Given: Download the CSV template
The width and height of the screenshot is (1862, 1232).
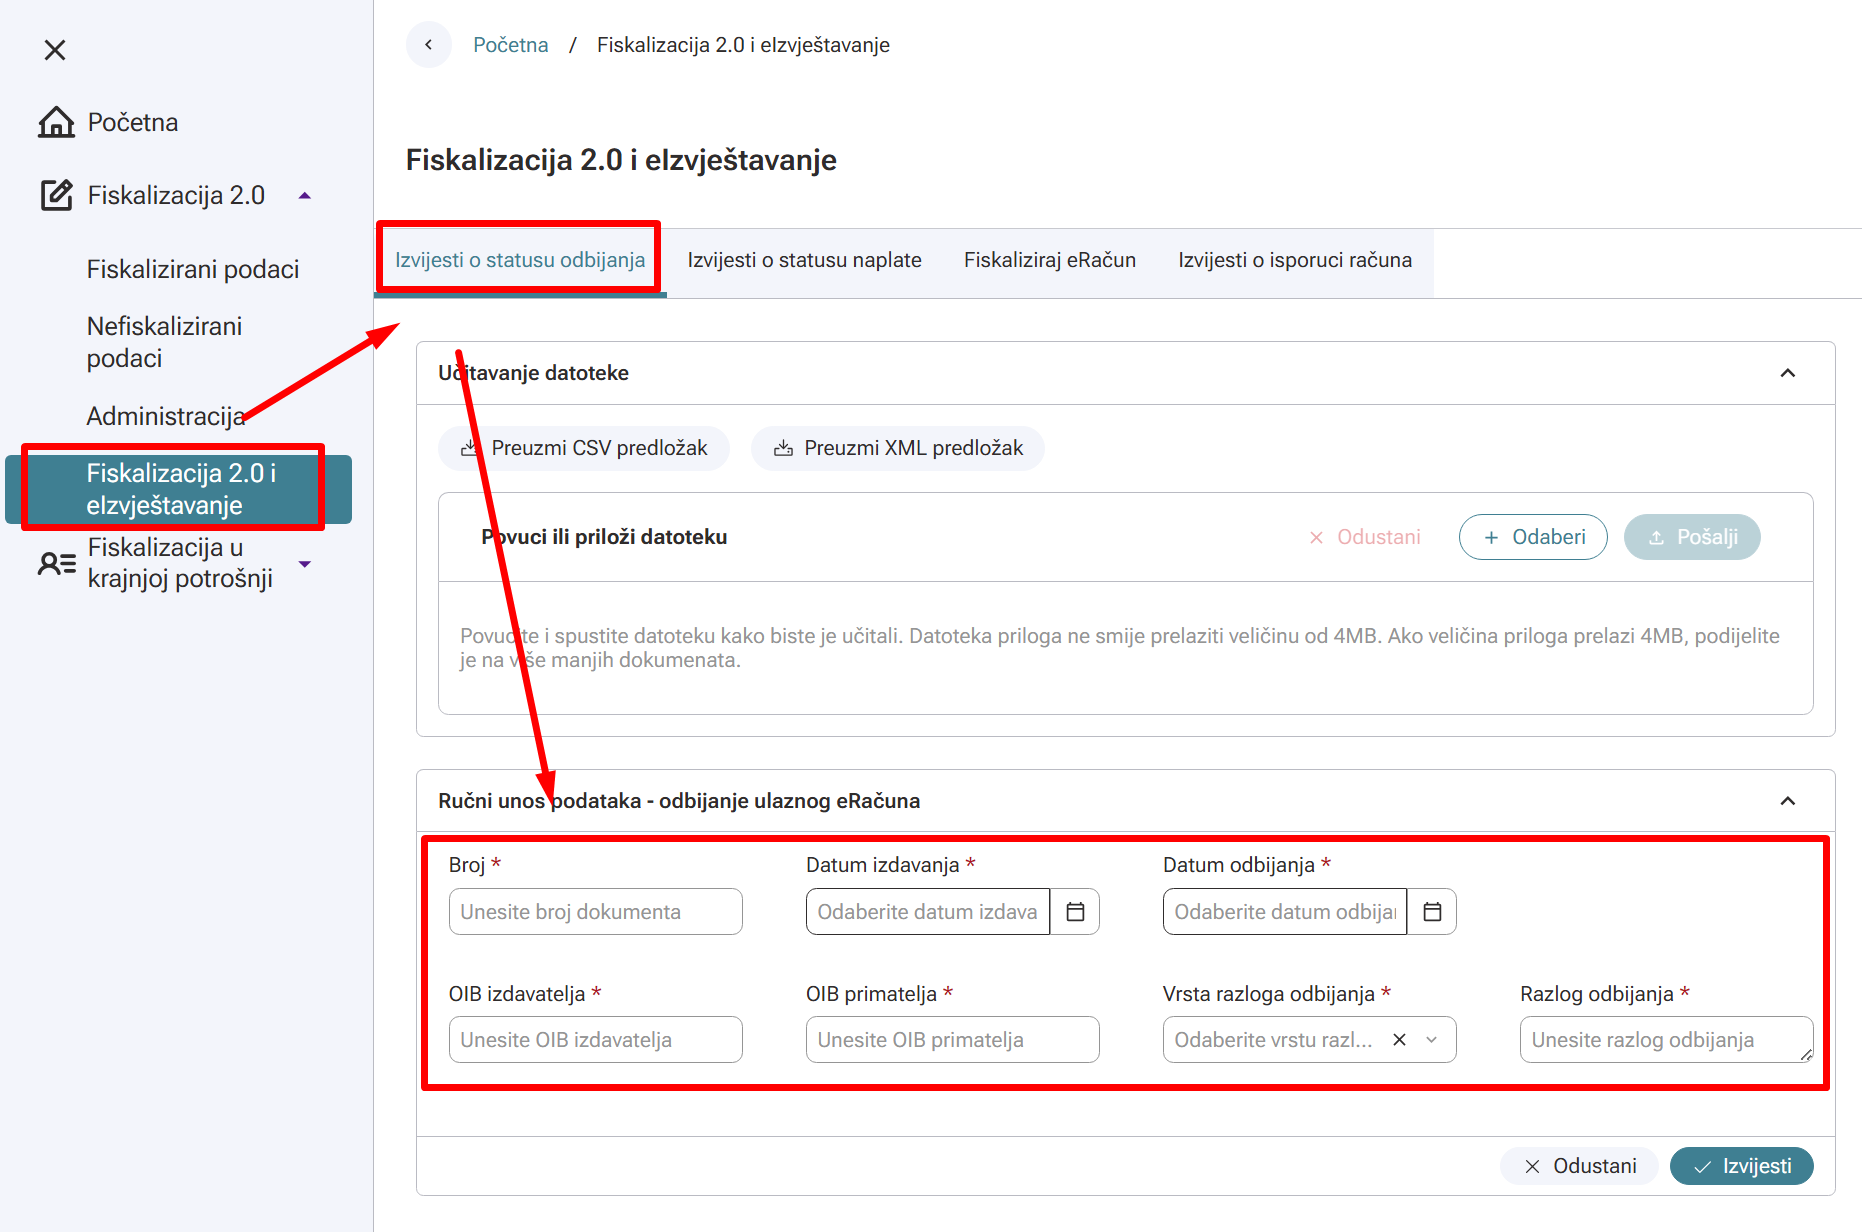Looking at the screenshot, I should click(x=584, y=448).
